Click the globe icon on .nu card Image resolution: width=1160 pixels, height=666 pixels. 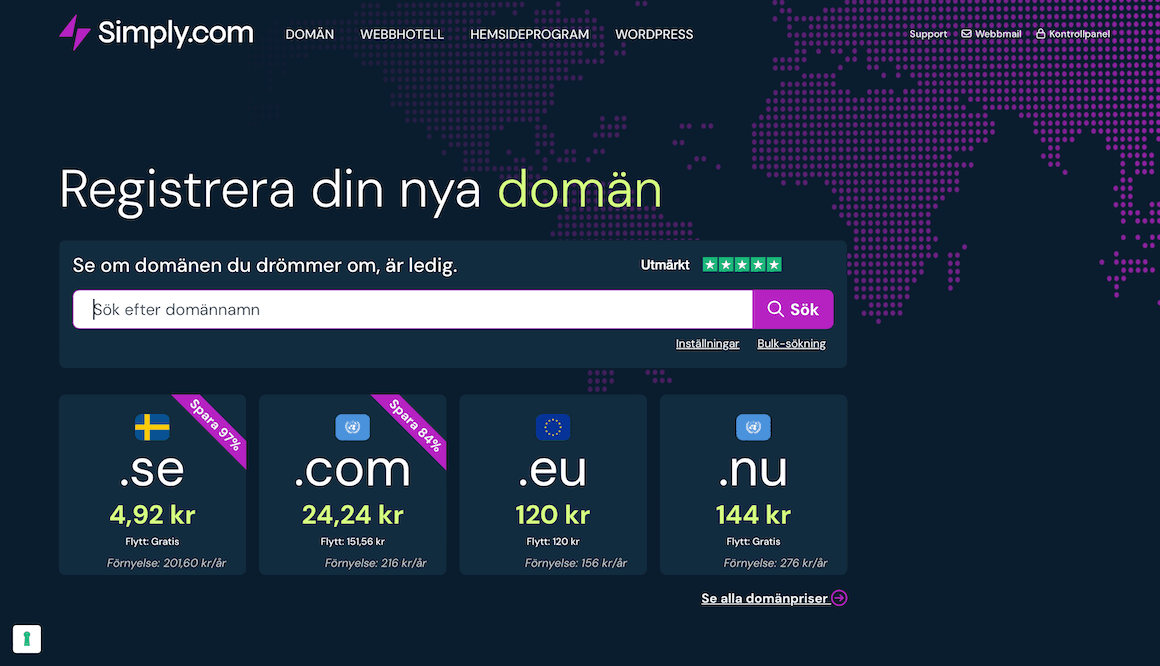click(x=753, y=427)
